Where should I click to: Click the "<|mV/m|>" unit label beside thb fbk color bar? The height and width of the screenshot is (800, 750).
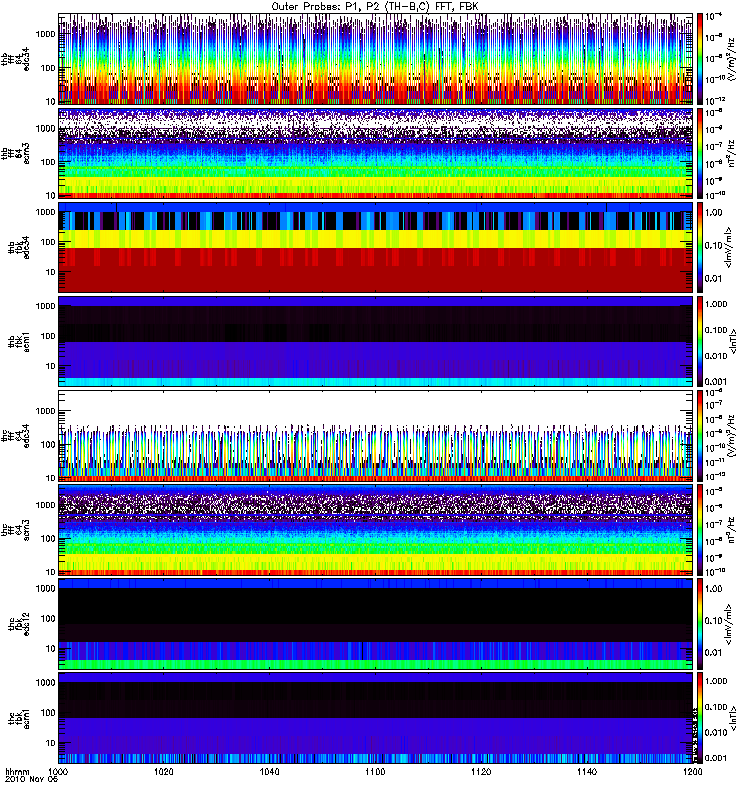pos(730,247)
